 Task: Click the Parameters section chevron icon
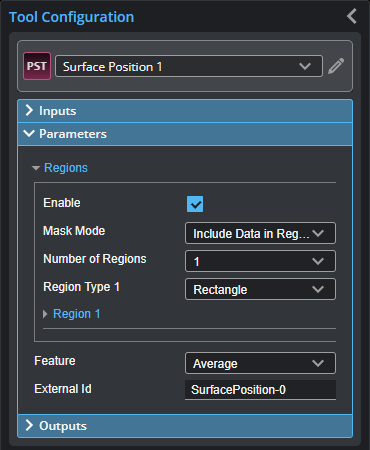(x=29, y=134)
